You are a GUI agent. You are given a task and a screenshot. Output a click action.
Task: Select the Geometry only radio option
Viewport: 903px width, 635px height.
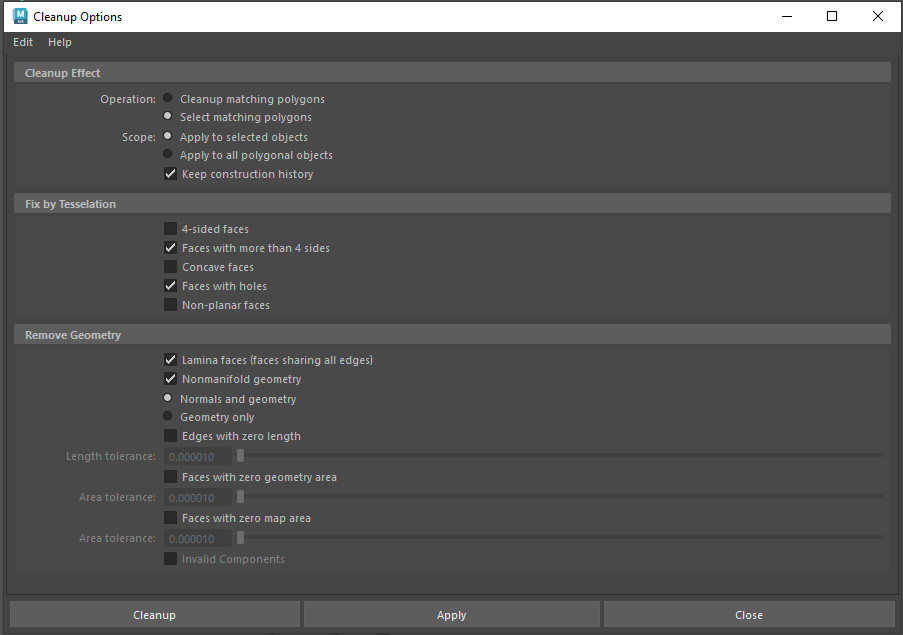coord(168,417)
